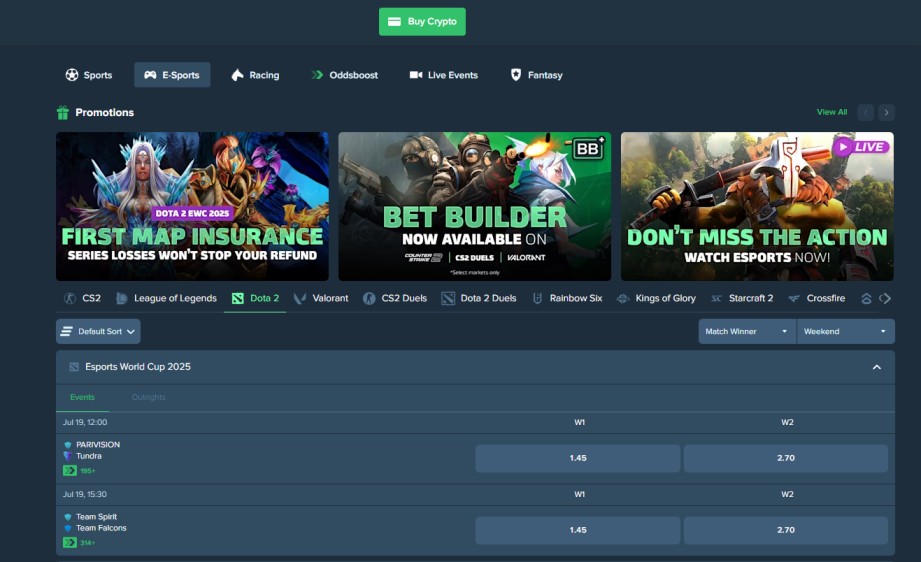
Task: Open the 314+ more markets icon
Action: point(70,543)
